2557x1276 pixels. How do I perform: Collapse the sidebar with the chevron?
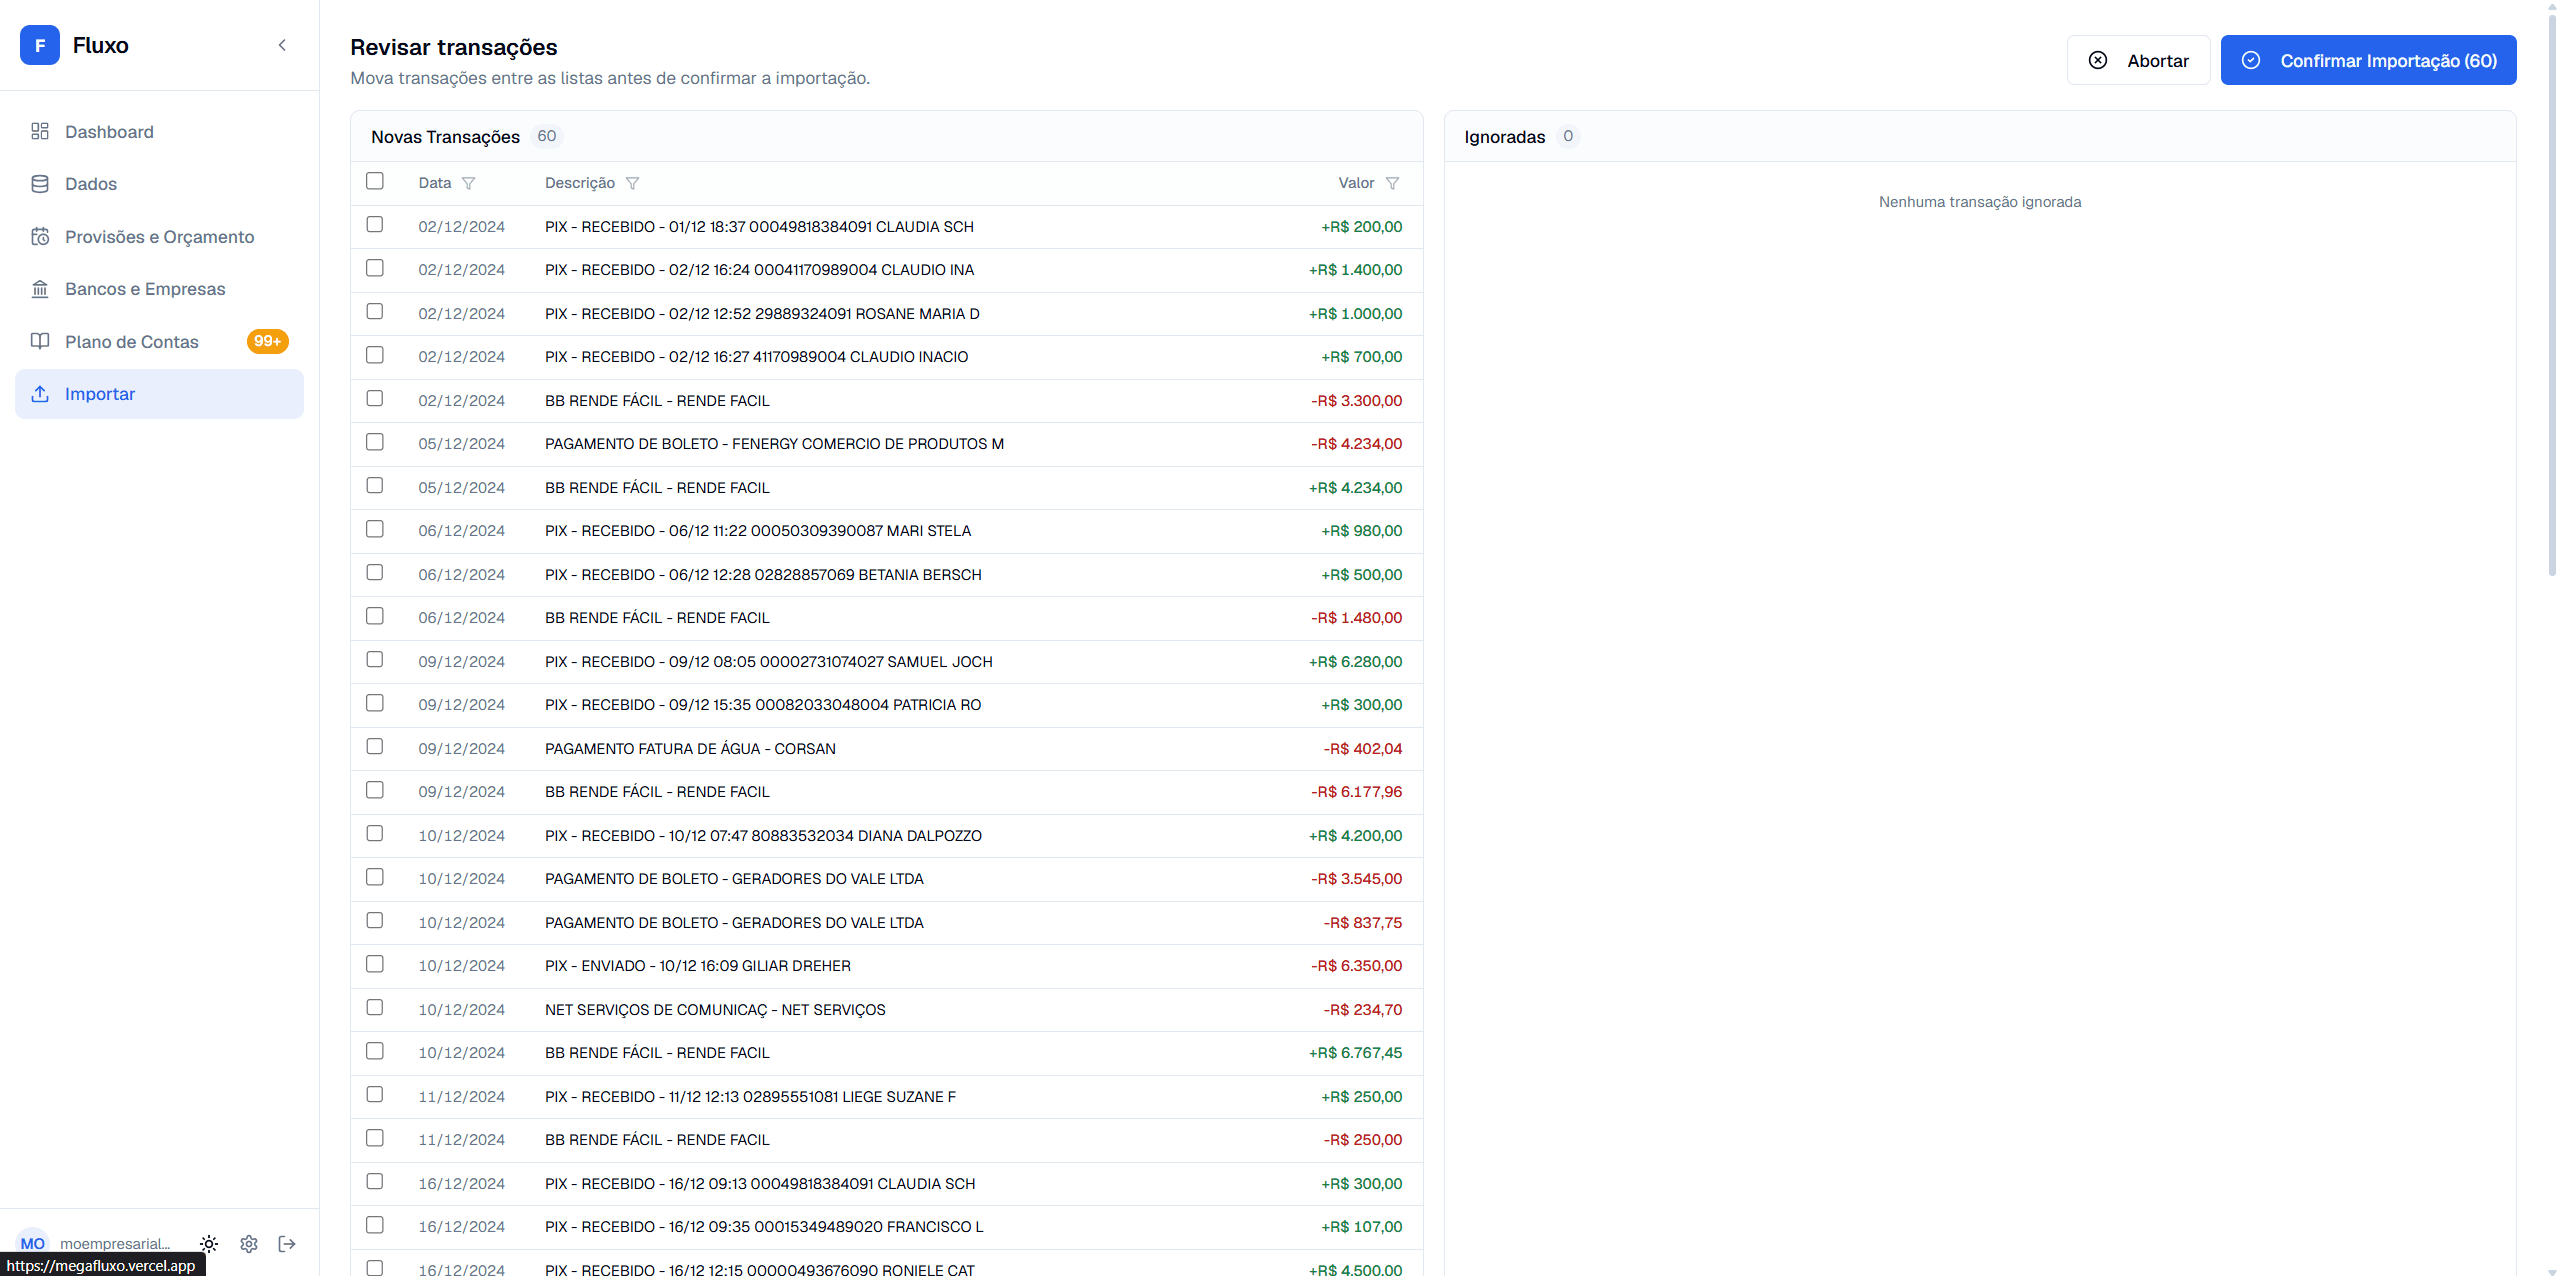[x=282, y=45]
